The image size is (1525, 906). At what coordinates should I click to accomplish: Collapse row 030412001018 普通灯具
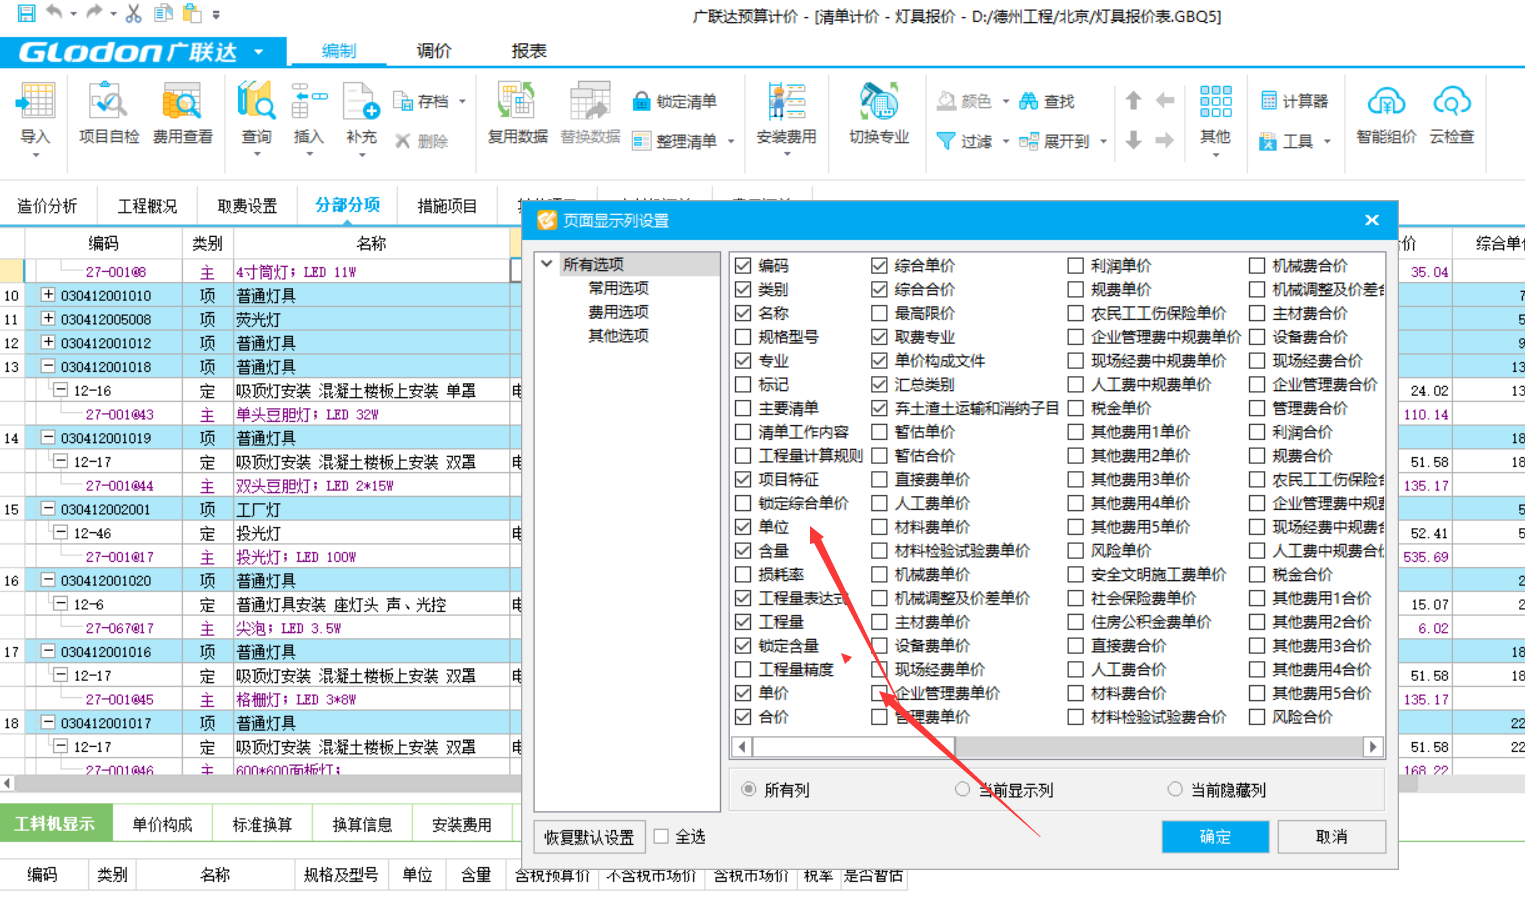click(x=47, y=366)
